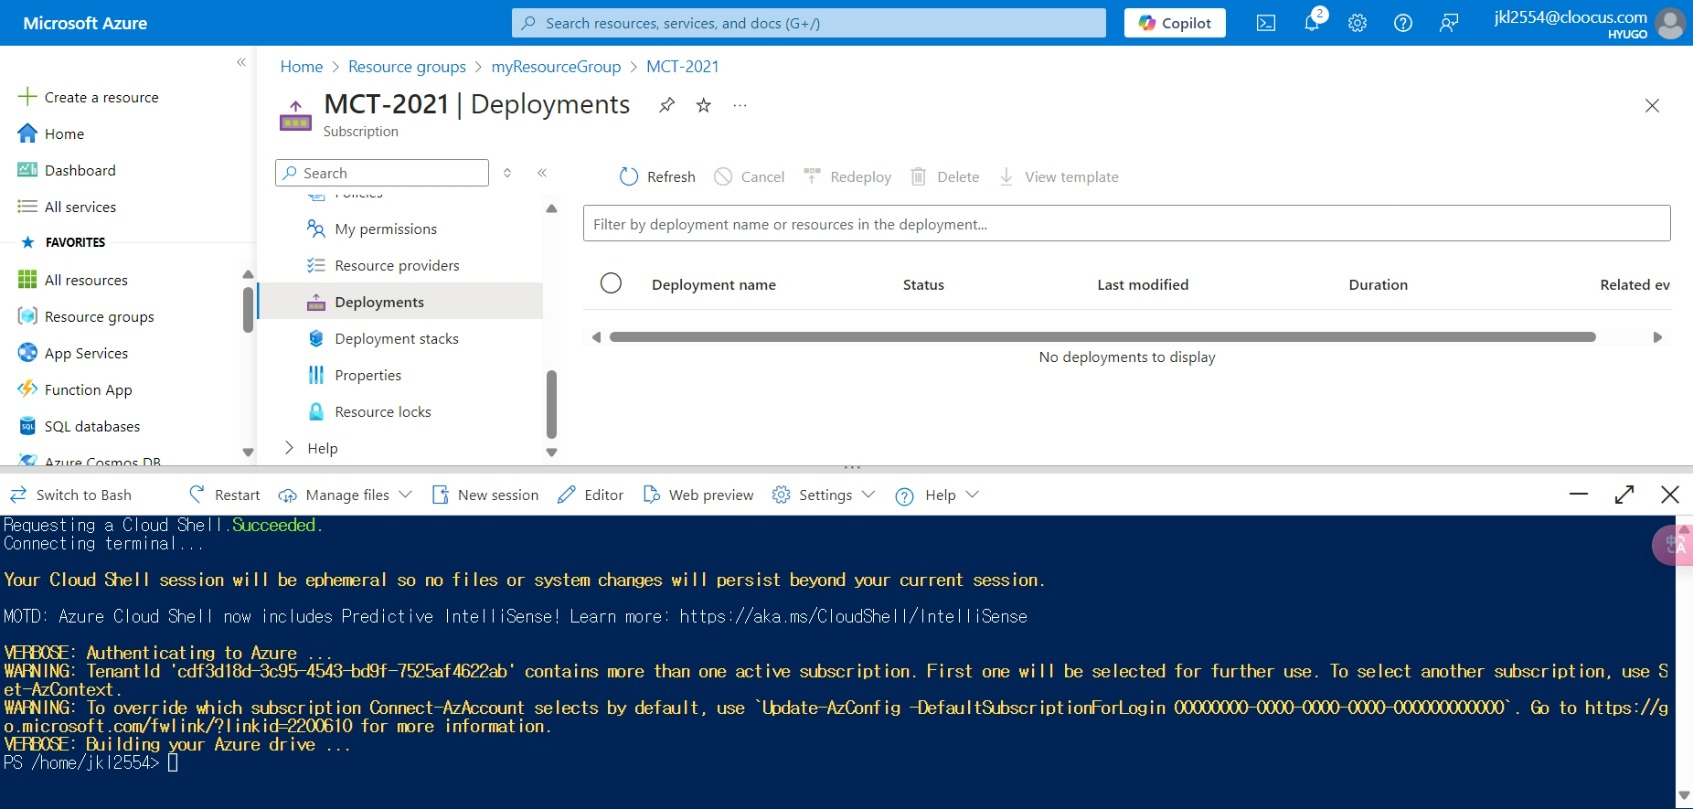The height and width of the screenshot is (809, 1693).
Task: Pin the MCT-2021 Deployments blade
Action: [667, 105]
